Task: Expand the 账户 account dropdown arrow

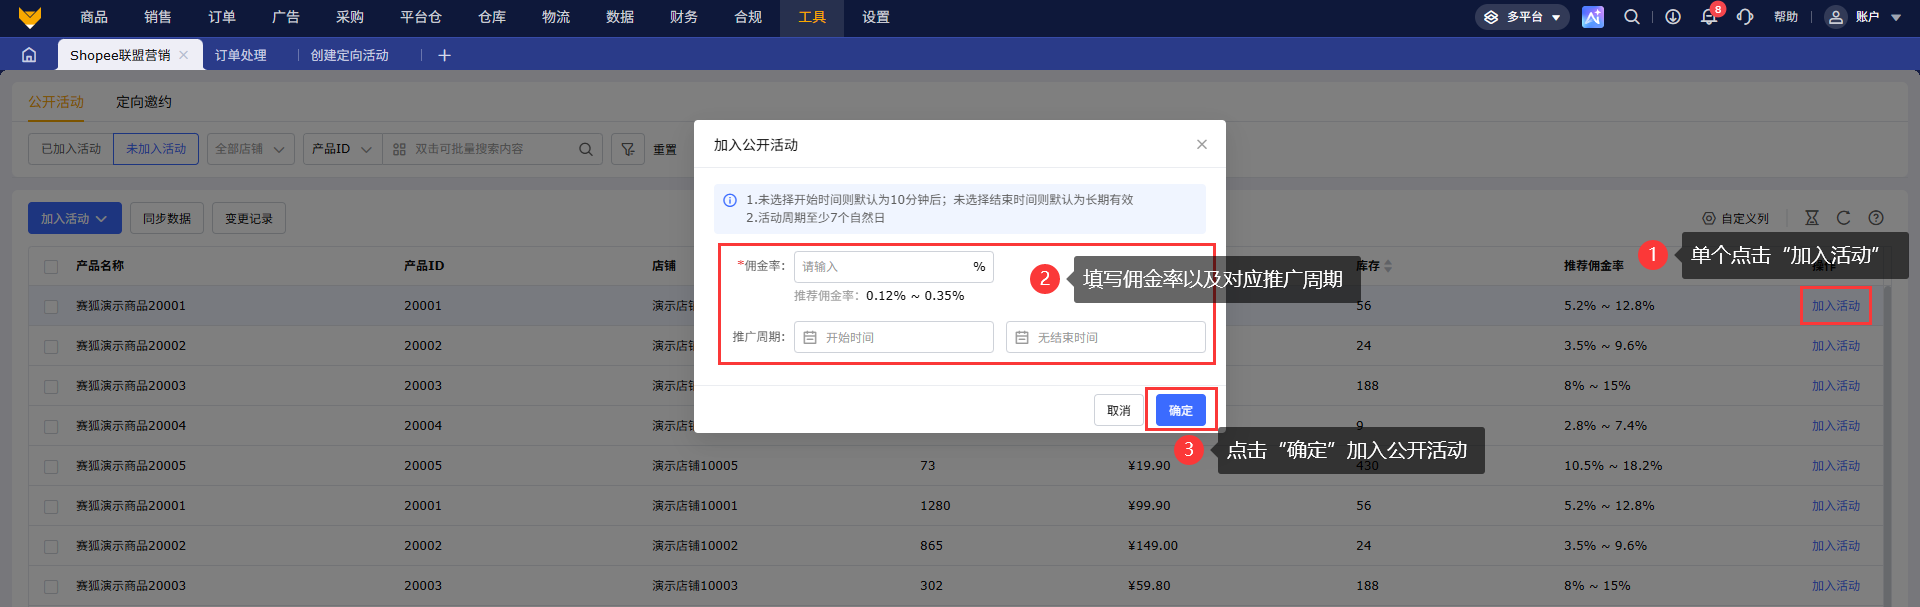Action: 1896,18
